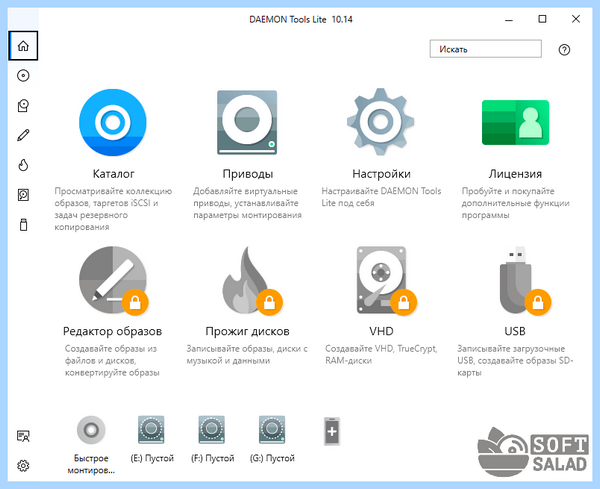This screenshot has width=600, height=489.
Task: Open the Редактор образов title
Action: [x=112, y=331]
